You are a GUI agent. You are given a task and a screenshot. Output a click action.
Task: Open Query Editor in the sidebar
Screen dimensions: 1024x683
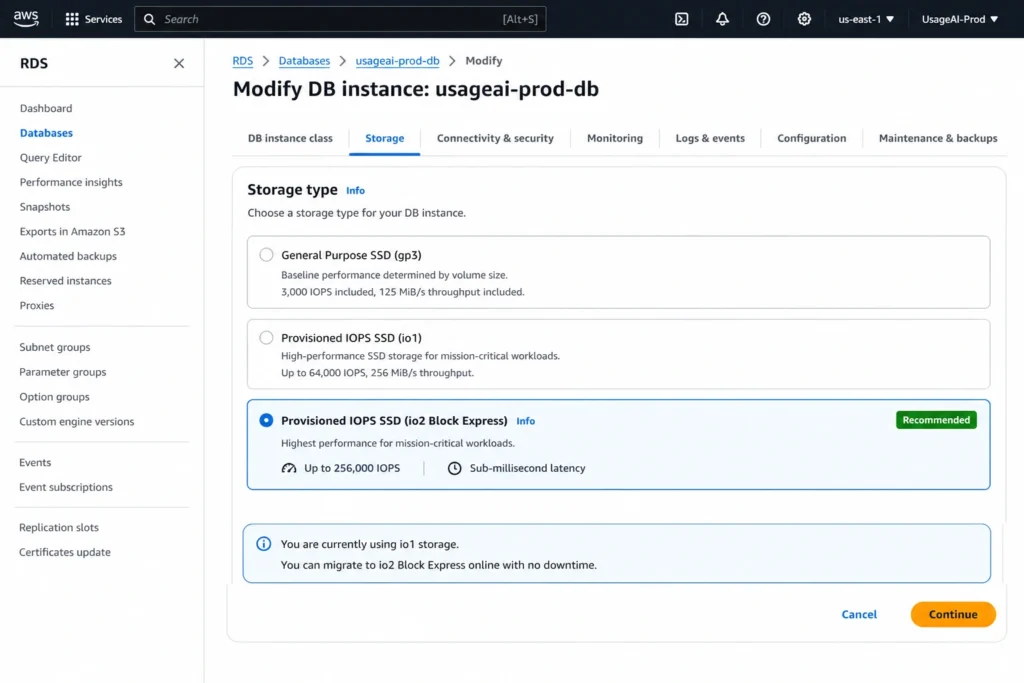coord(50,157)
